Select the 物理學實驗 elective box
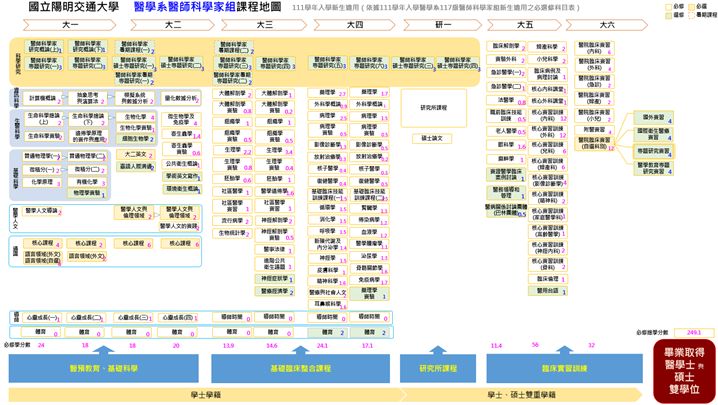718x405 pixels. click(87, 193)
